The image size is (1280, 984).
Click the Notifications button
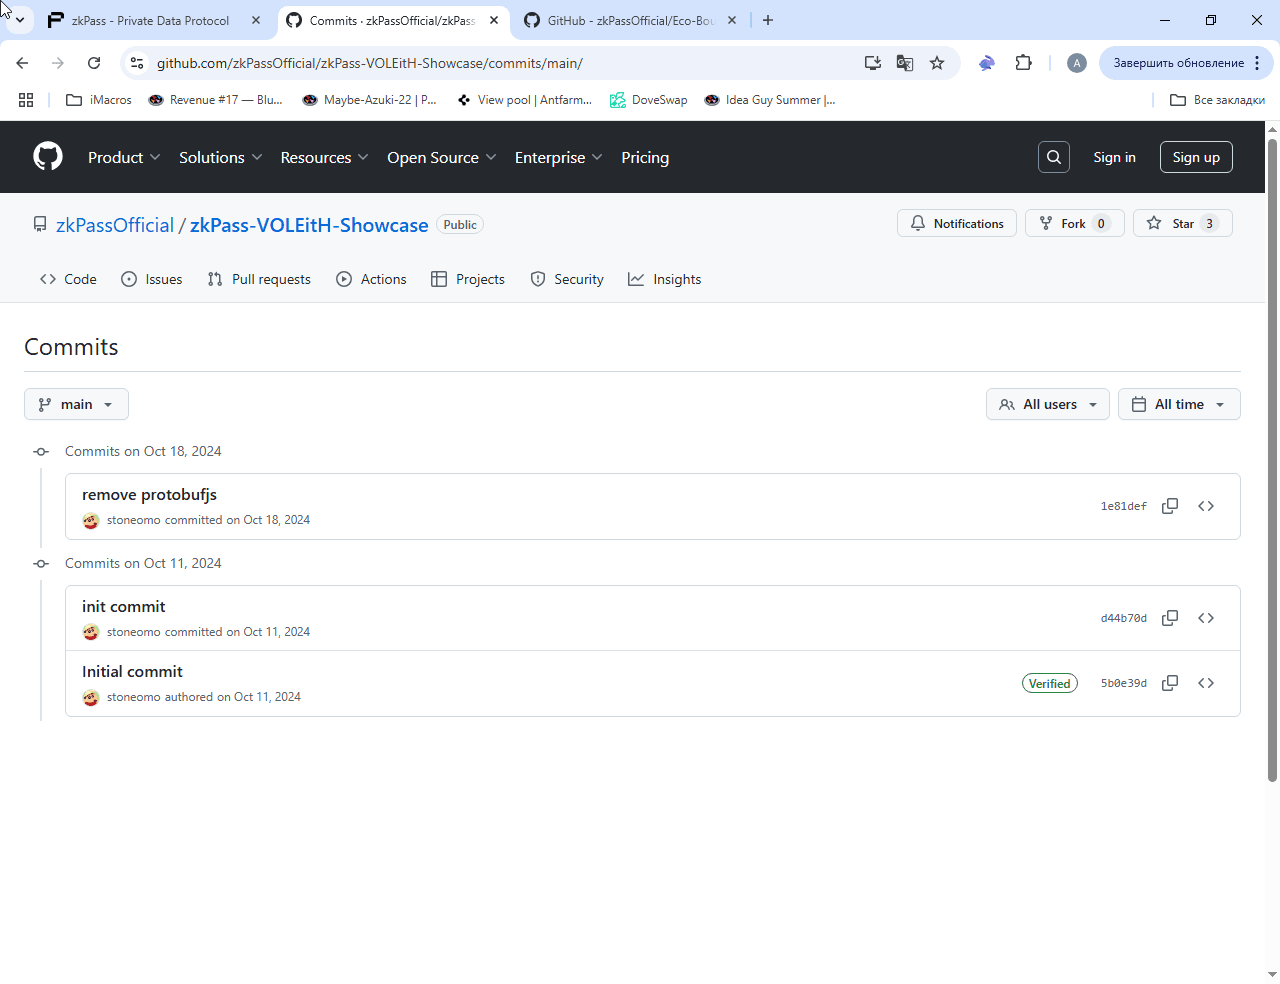pyautogui.click(x=957, y=224)
